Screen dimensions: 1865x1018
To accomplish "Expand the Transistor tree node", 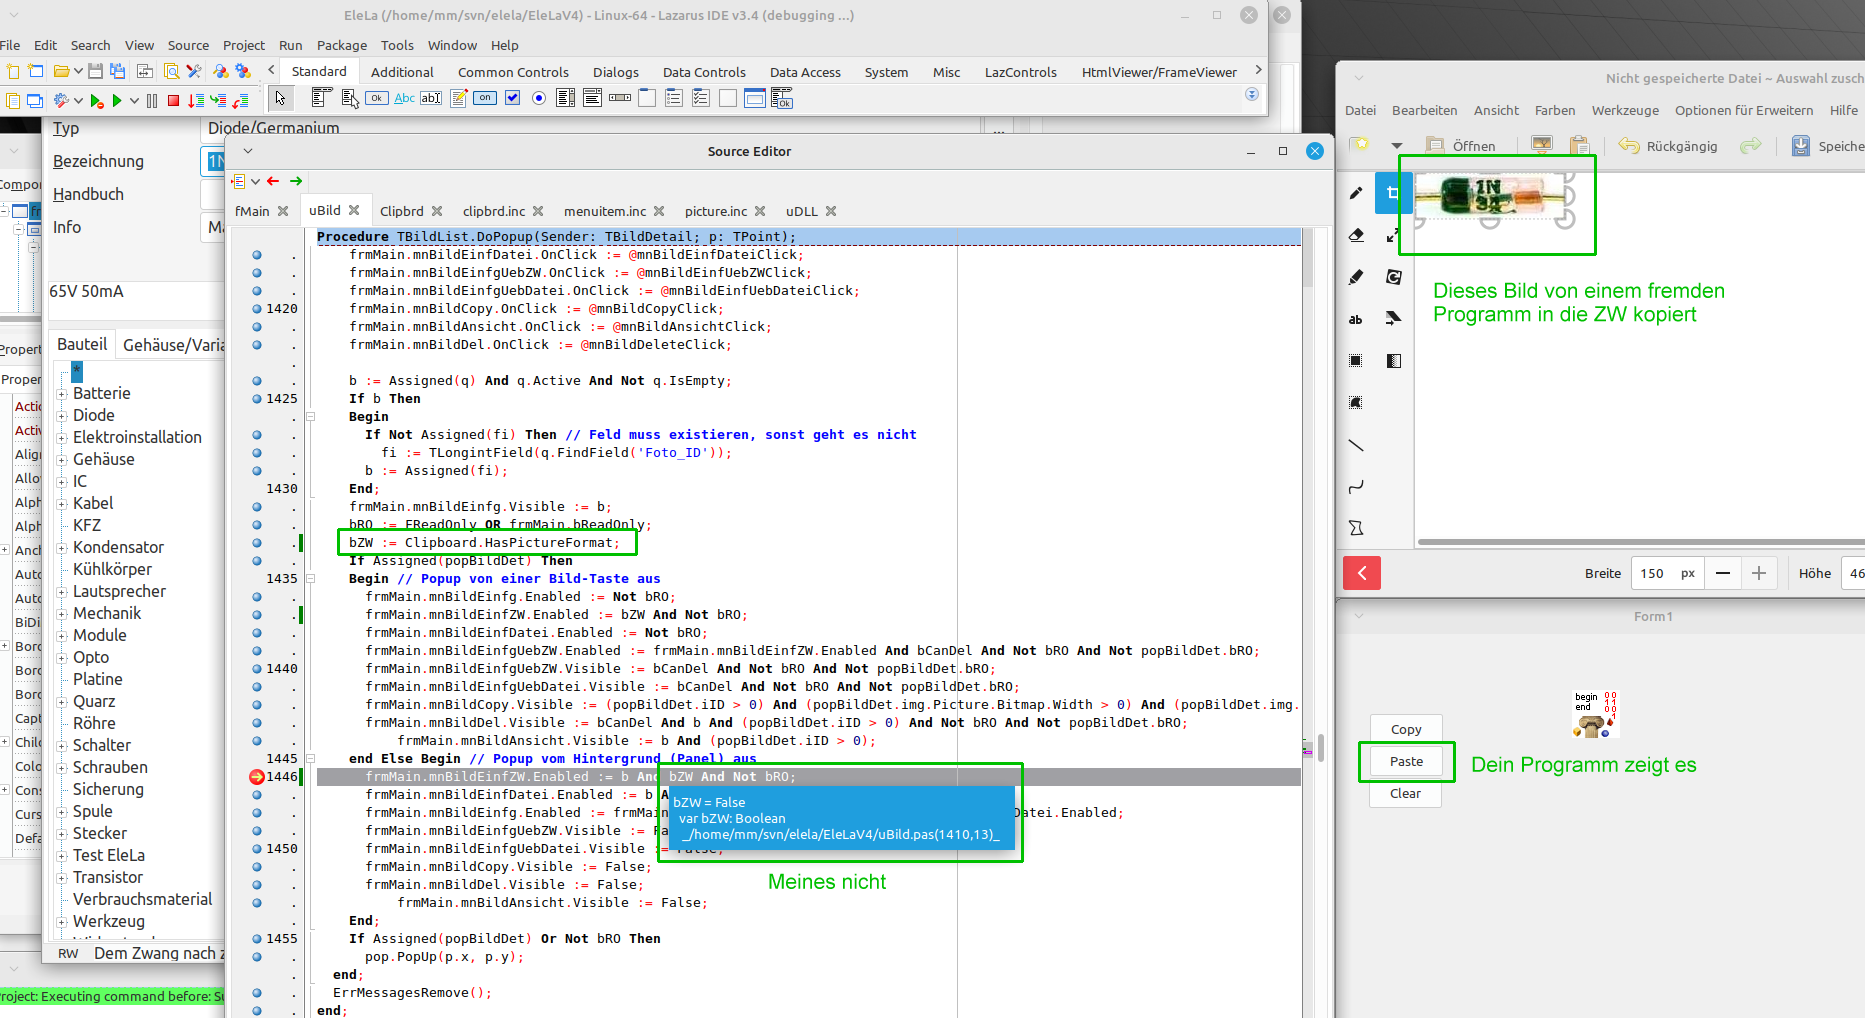I will point(62,878).
